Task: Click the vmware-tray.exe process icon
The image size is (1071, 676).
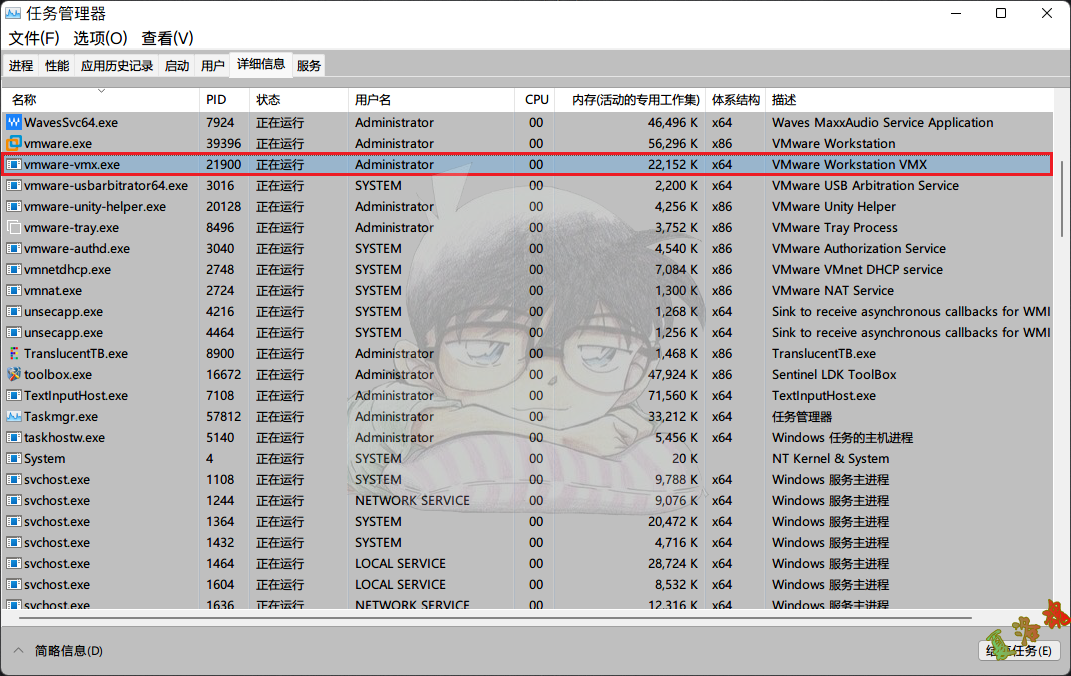Action: click(14, 227)
